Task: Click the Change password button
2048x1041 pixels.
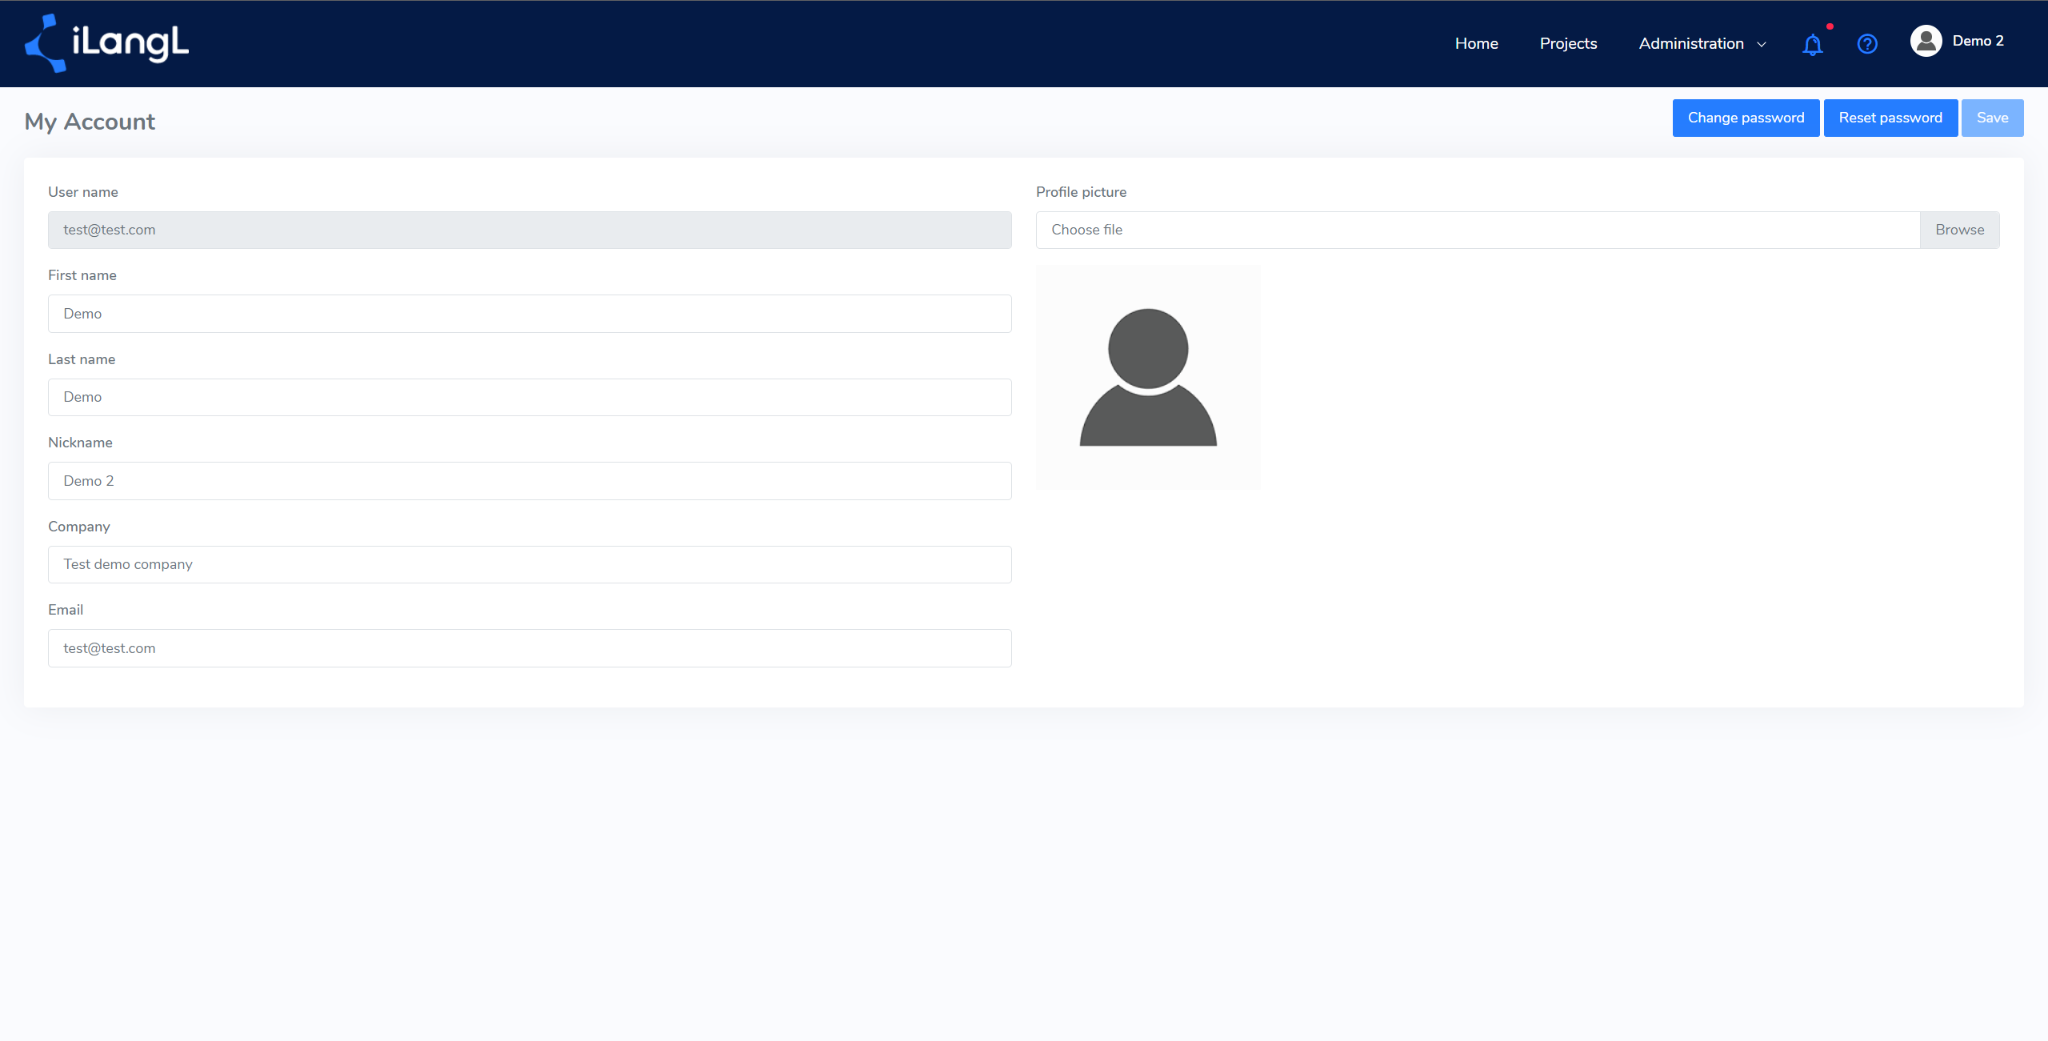Action: pyautogui.click(x=1746, y=118)
